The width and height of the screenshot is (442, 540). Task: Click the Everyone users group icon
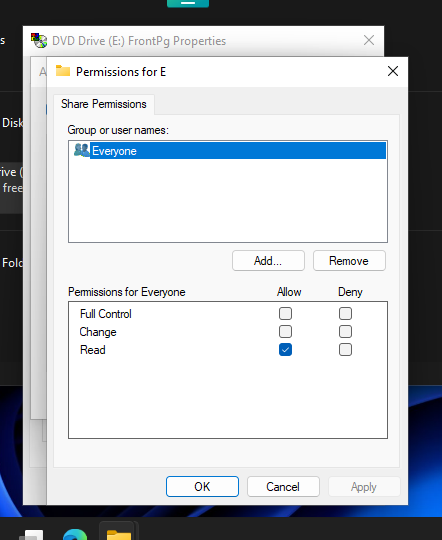pyautogui.click(x=82, y=150)
